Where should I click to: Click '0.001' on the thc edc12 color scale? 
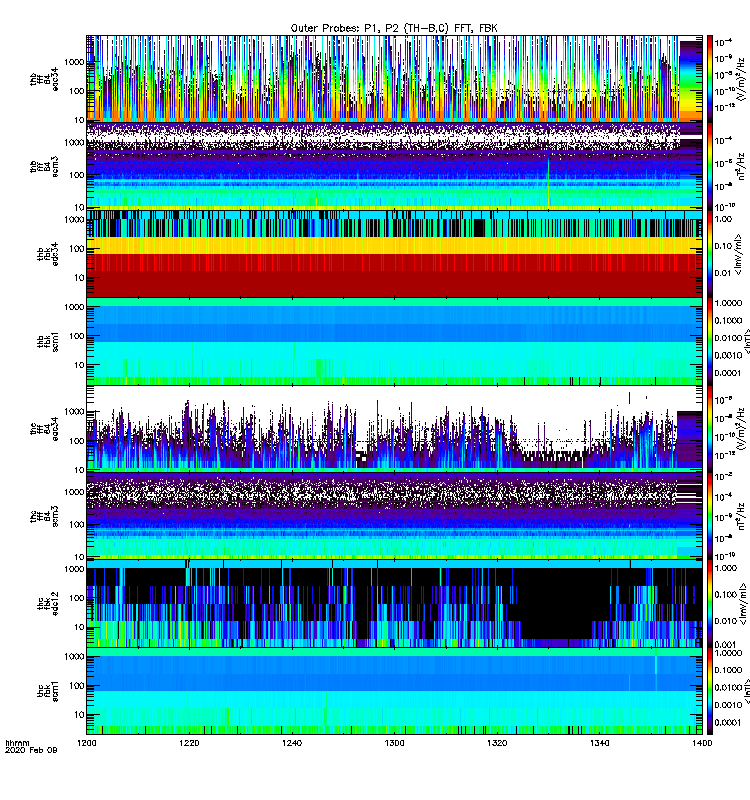point(726,644)
